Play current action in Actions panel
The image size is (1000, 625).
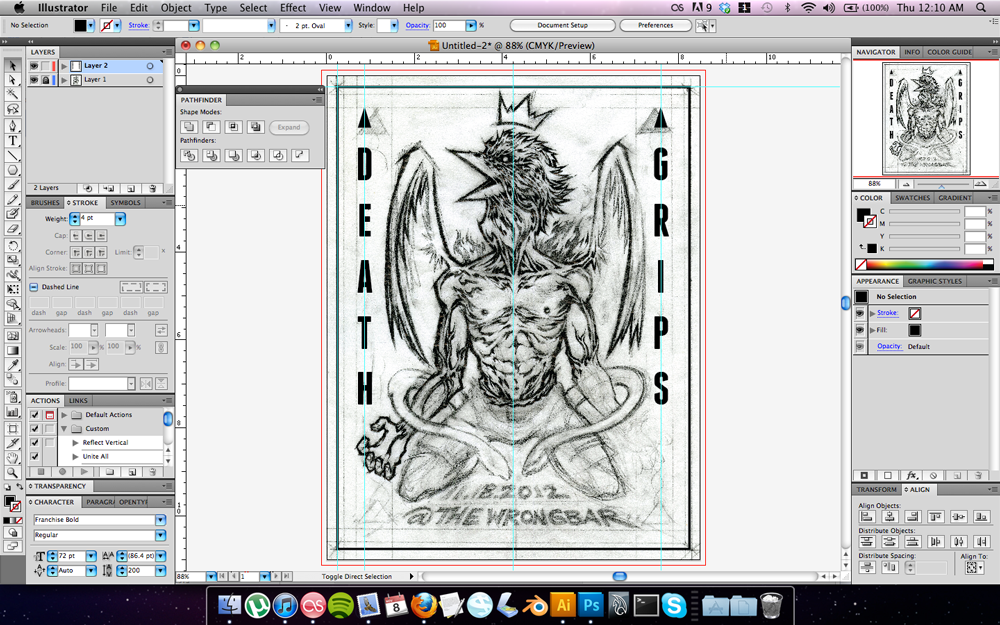coord(84,472)
